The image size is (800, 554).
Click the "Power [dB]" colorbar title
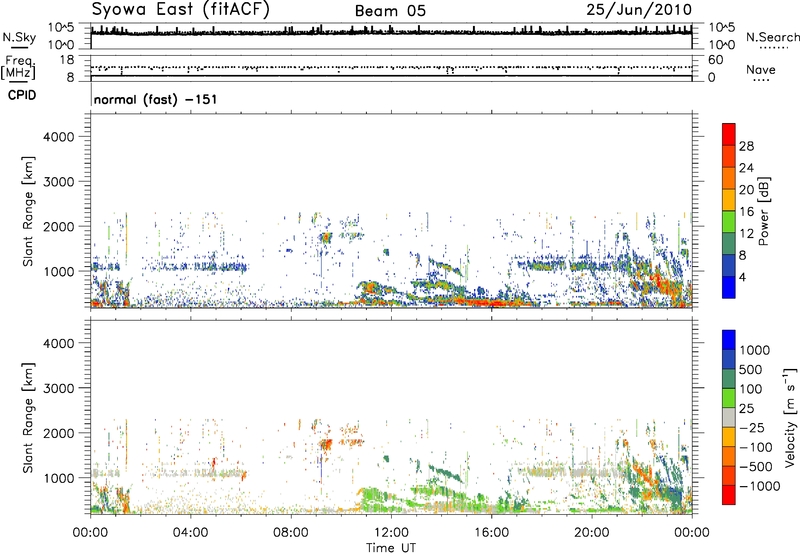(764, 211)
